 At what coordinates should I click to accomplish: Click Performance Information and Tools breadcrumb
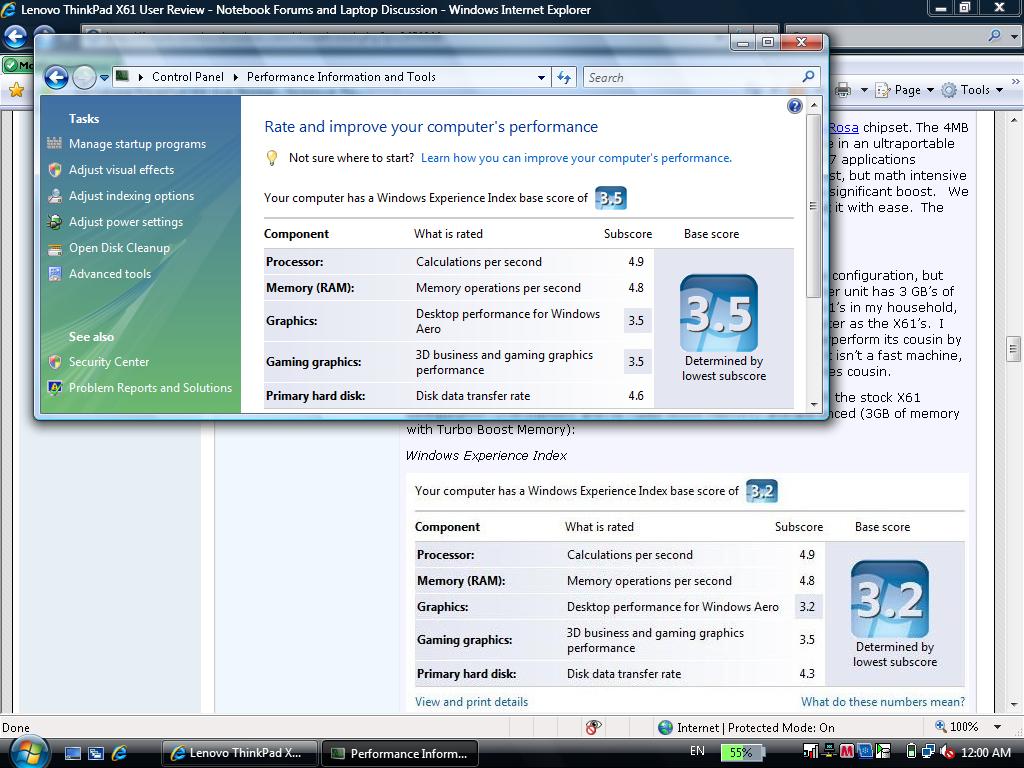tap(341, 77)
